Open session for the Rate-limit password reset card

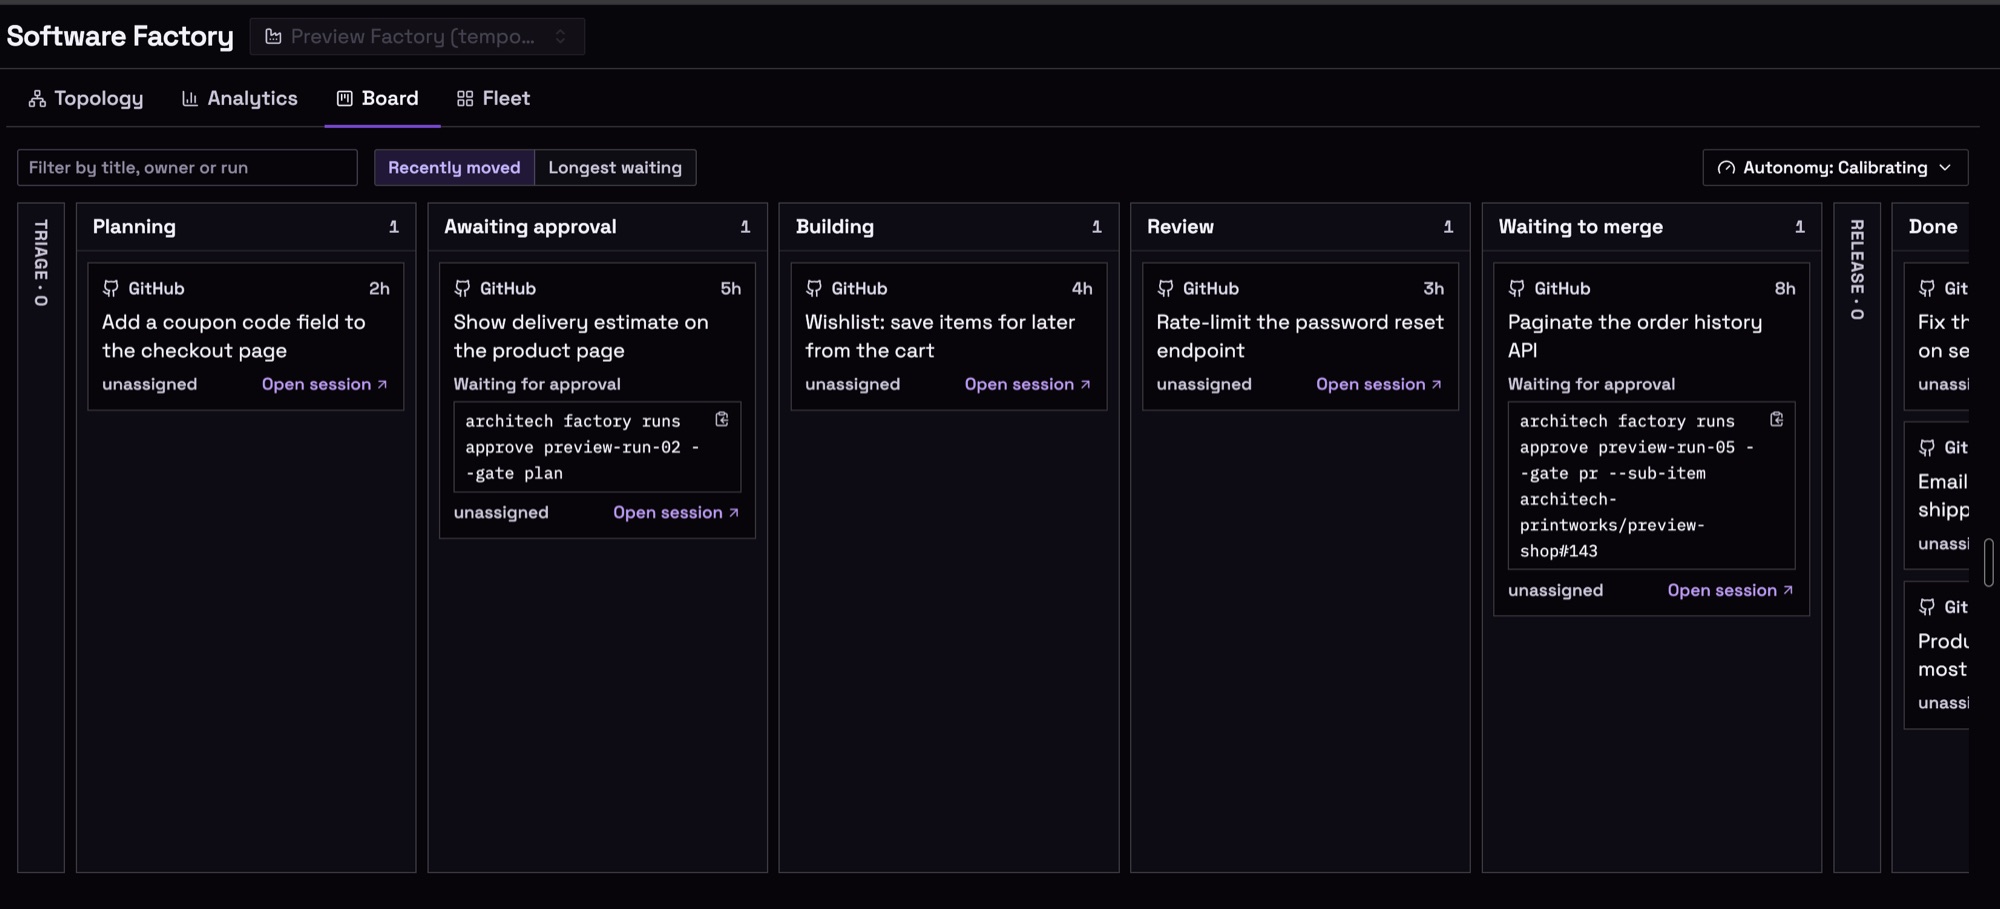1379,384
